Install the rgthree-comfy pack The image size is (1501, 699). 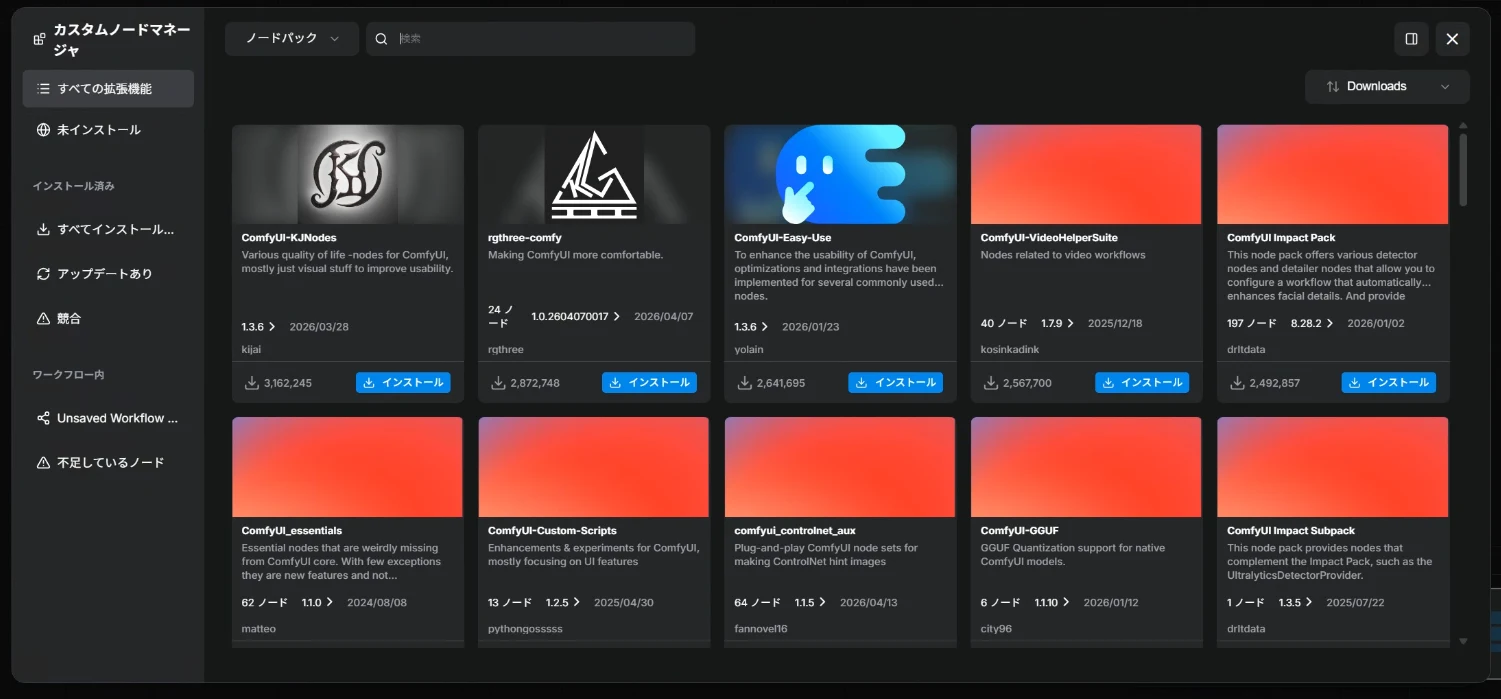(x=649, y=383)
